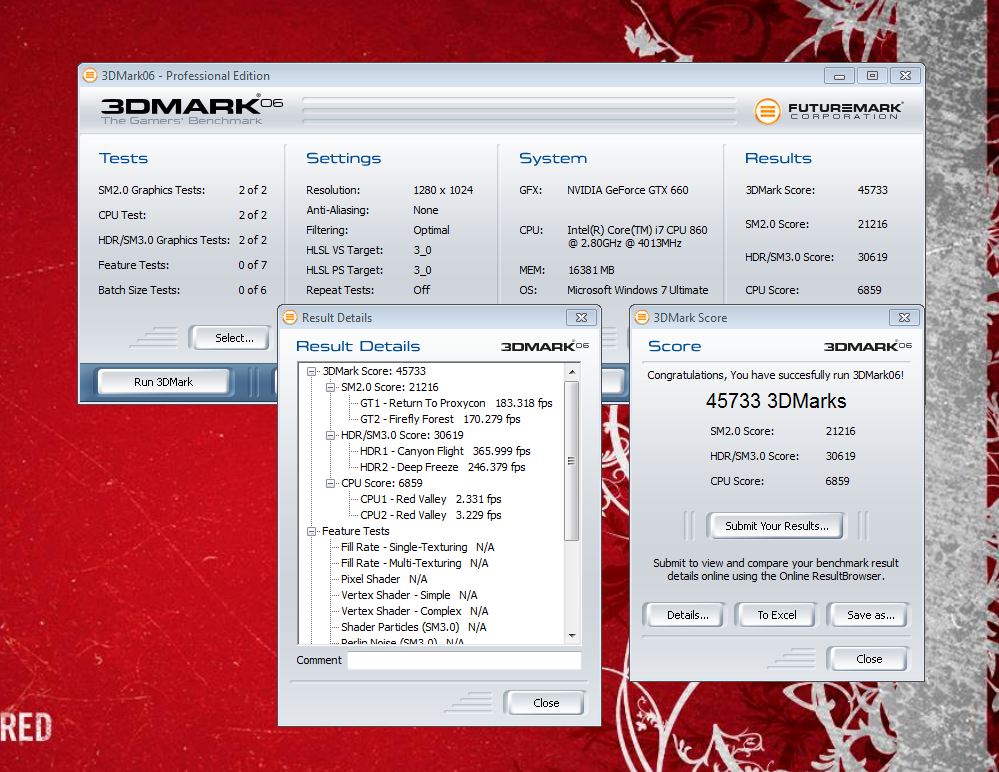Collapse the SM2.0 Score: 21216 node
The image size is (999, 772).
click(330, 387)
